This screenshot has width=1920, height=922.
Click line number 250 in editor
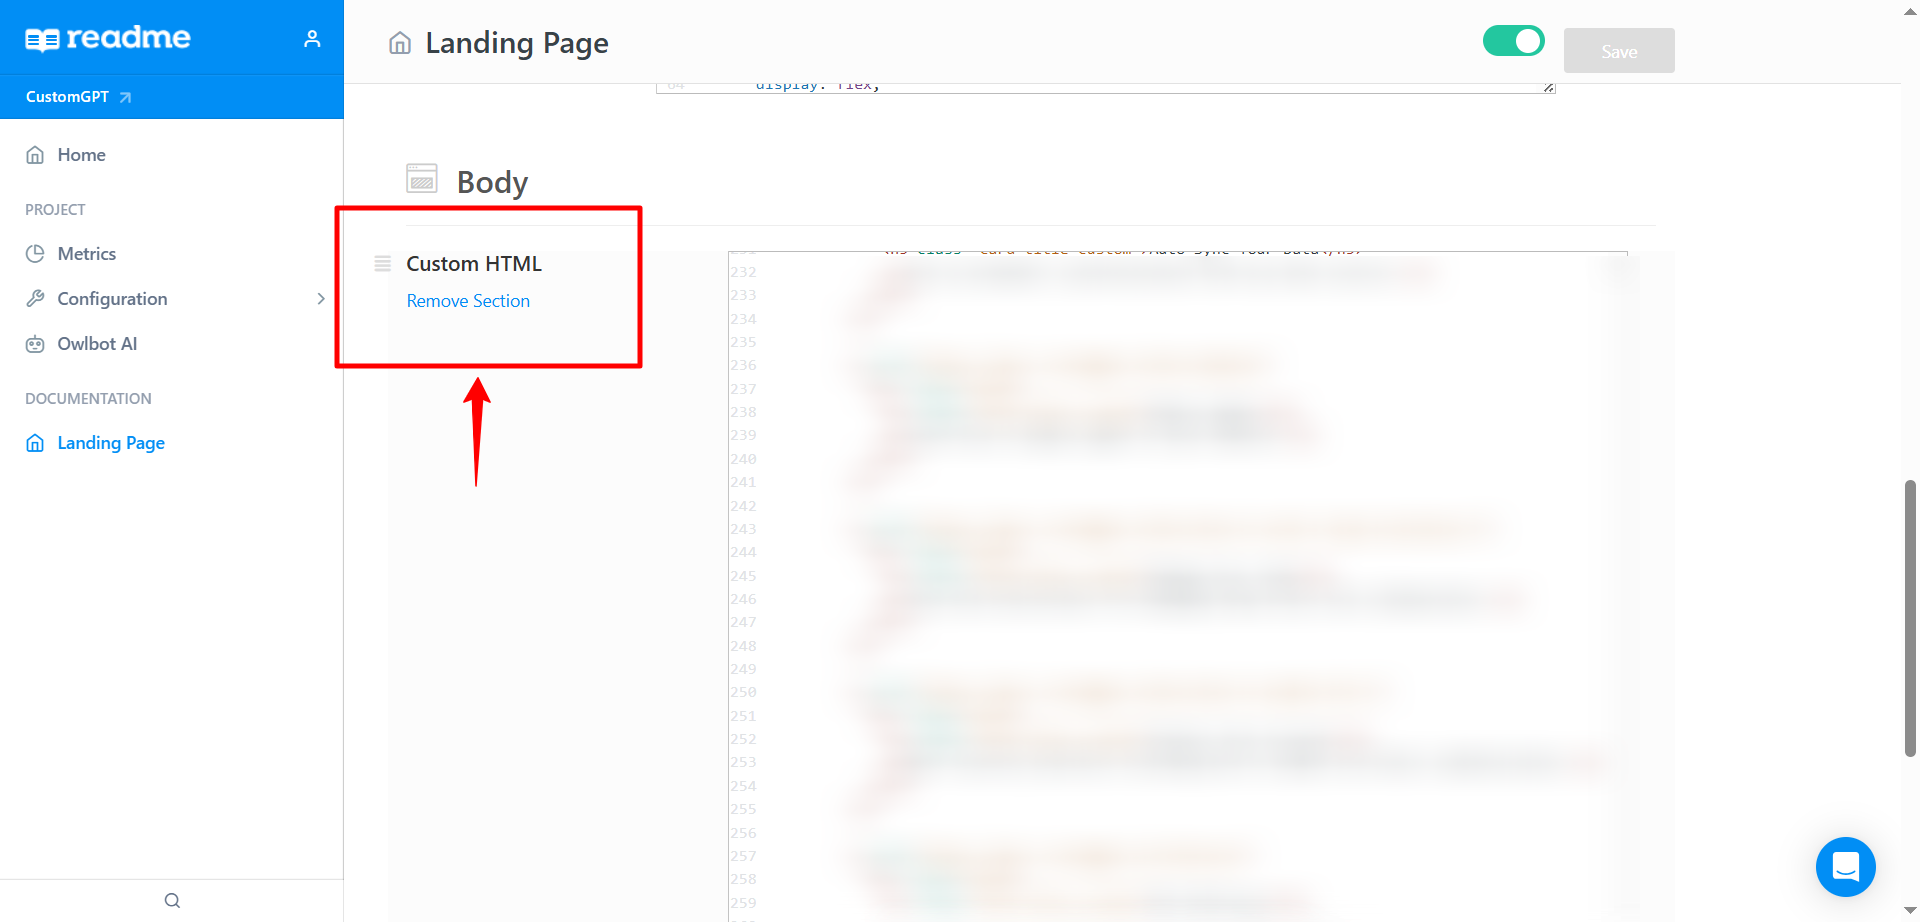743,692
